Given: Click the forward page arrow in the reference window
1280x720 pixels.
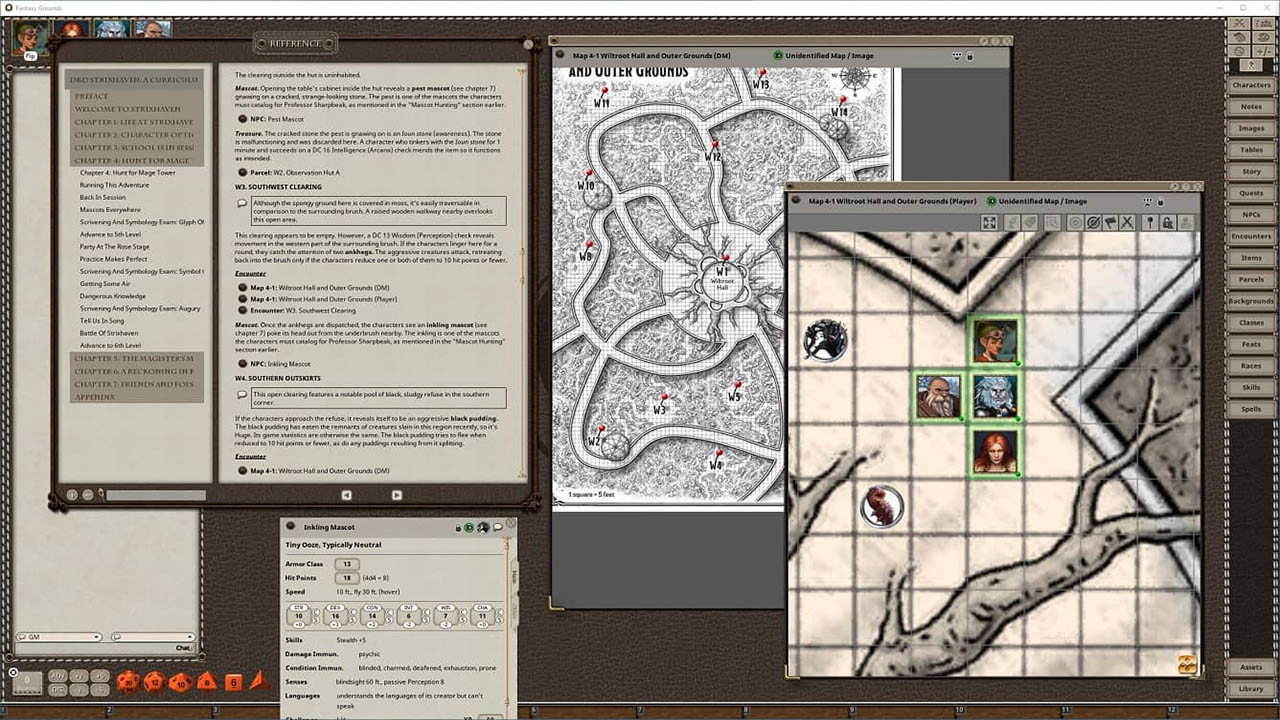Looking at the screenshot, I should click(x=397, y=494).
